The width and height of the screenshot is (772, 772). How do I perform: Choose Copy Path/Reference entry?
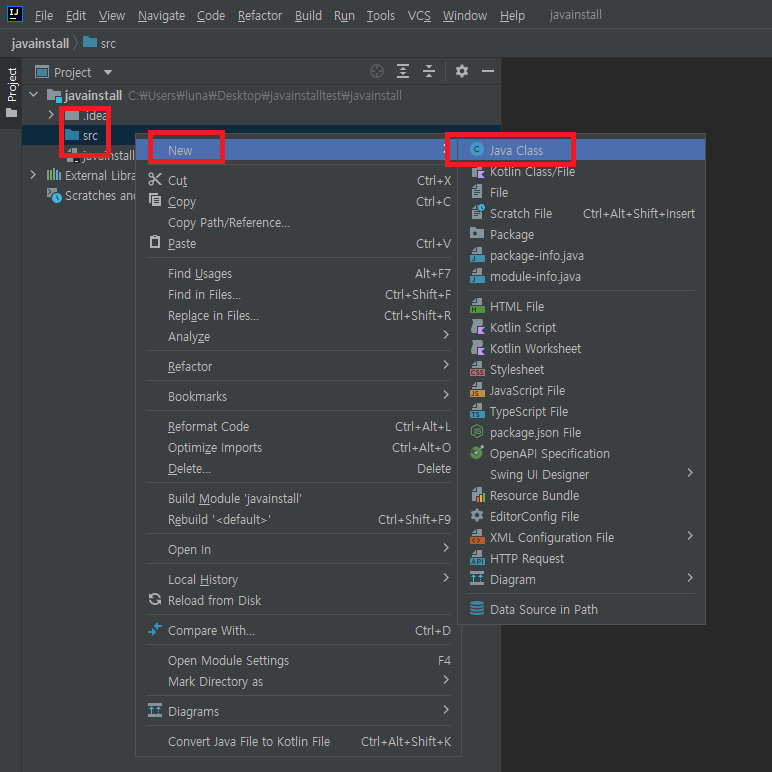298,223
